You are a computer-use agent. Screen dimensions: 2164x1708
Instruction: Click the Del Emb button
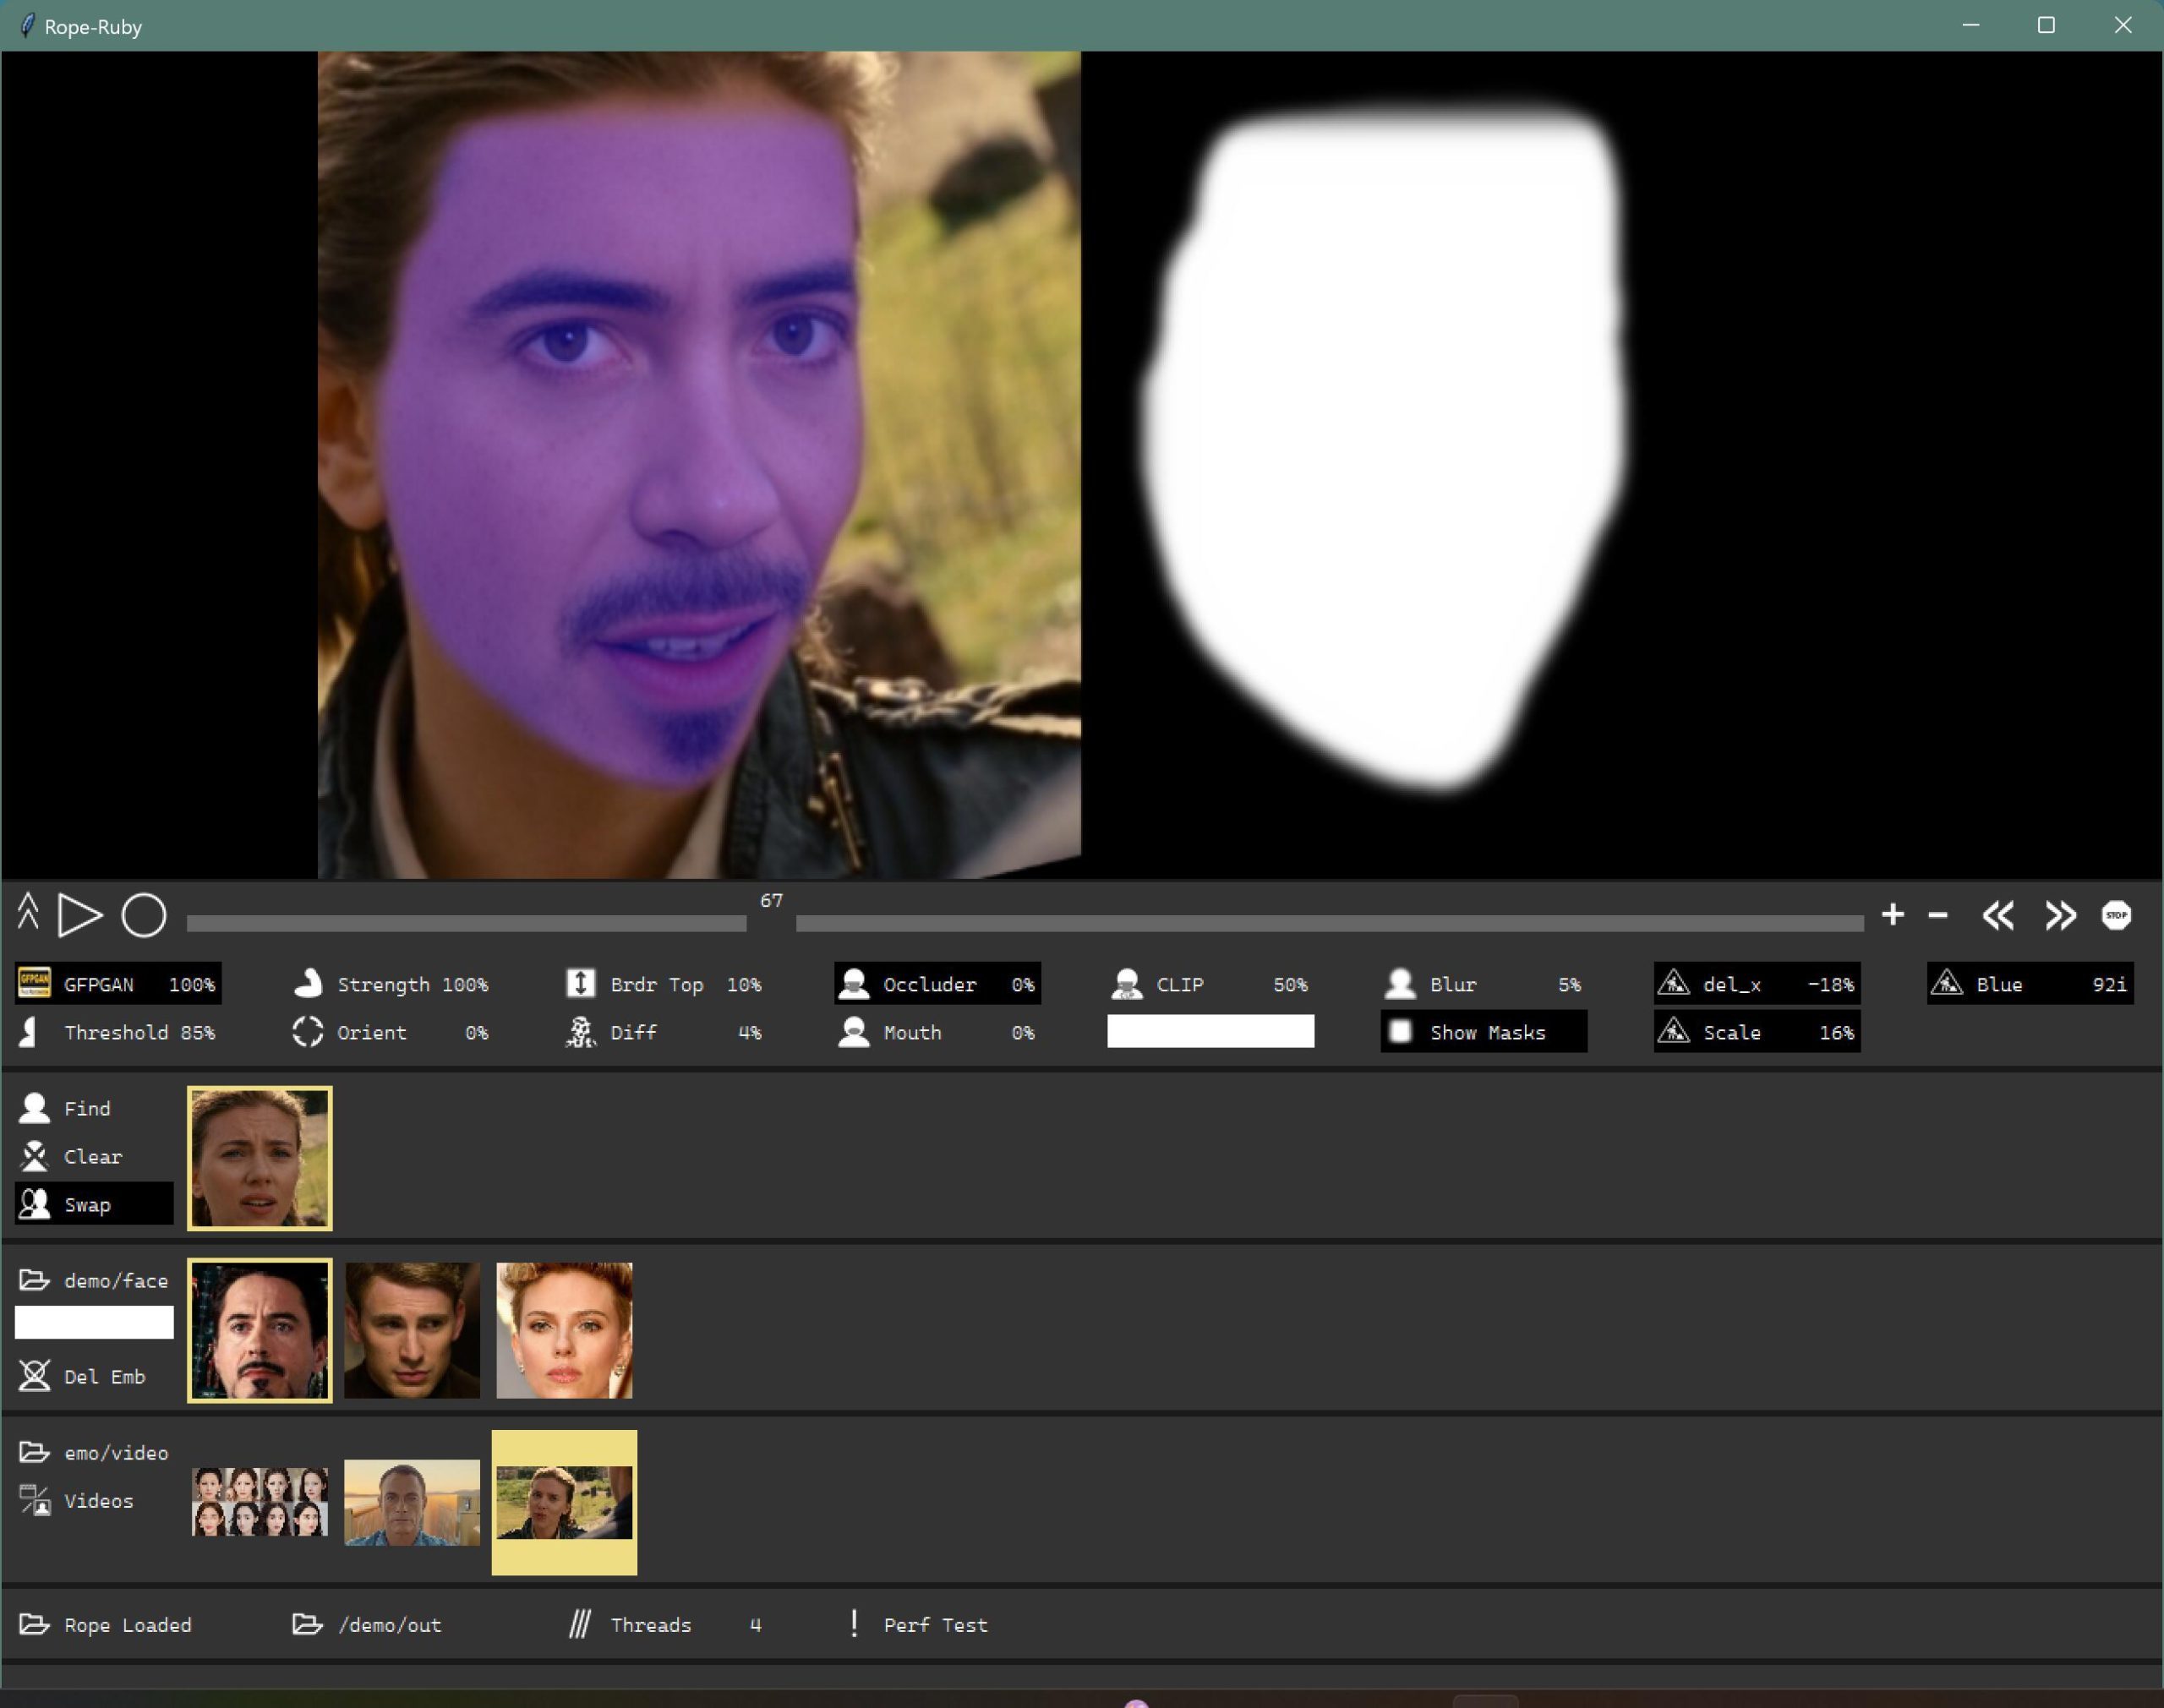[94, 1376]
